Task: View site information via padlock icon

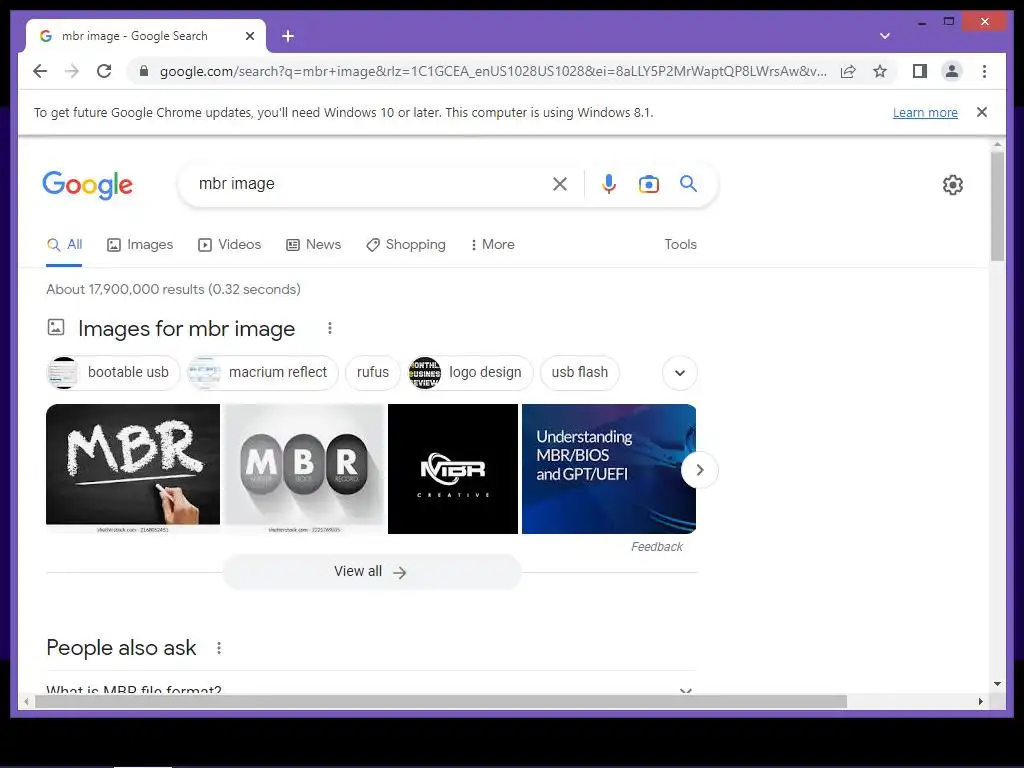Action: [144, 71]
